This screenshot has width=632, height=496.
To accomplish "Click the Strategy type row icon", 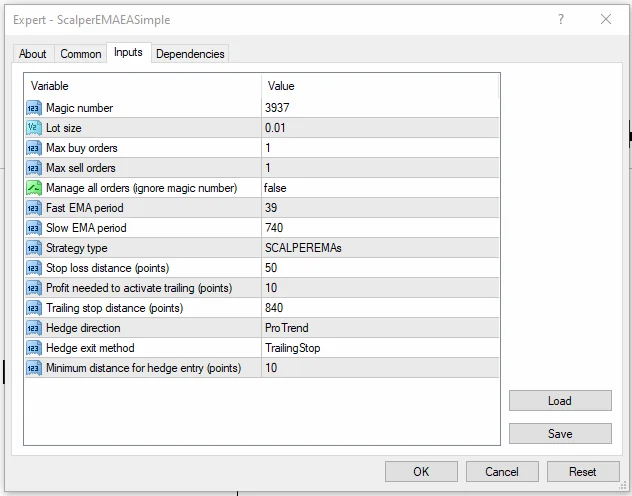I will [x=34, y=248].
